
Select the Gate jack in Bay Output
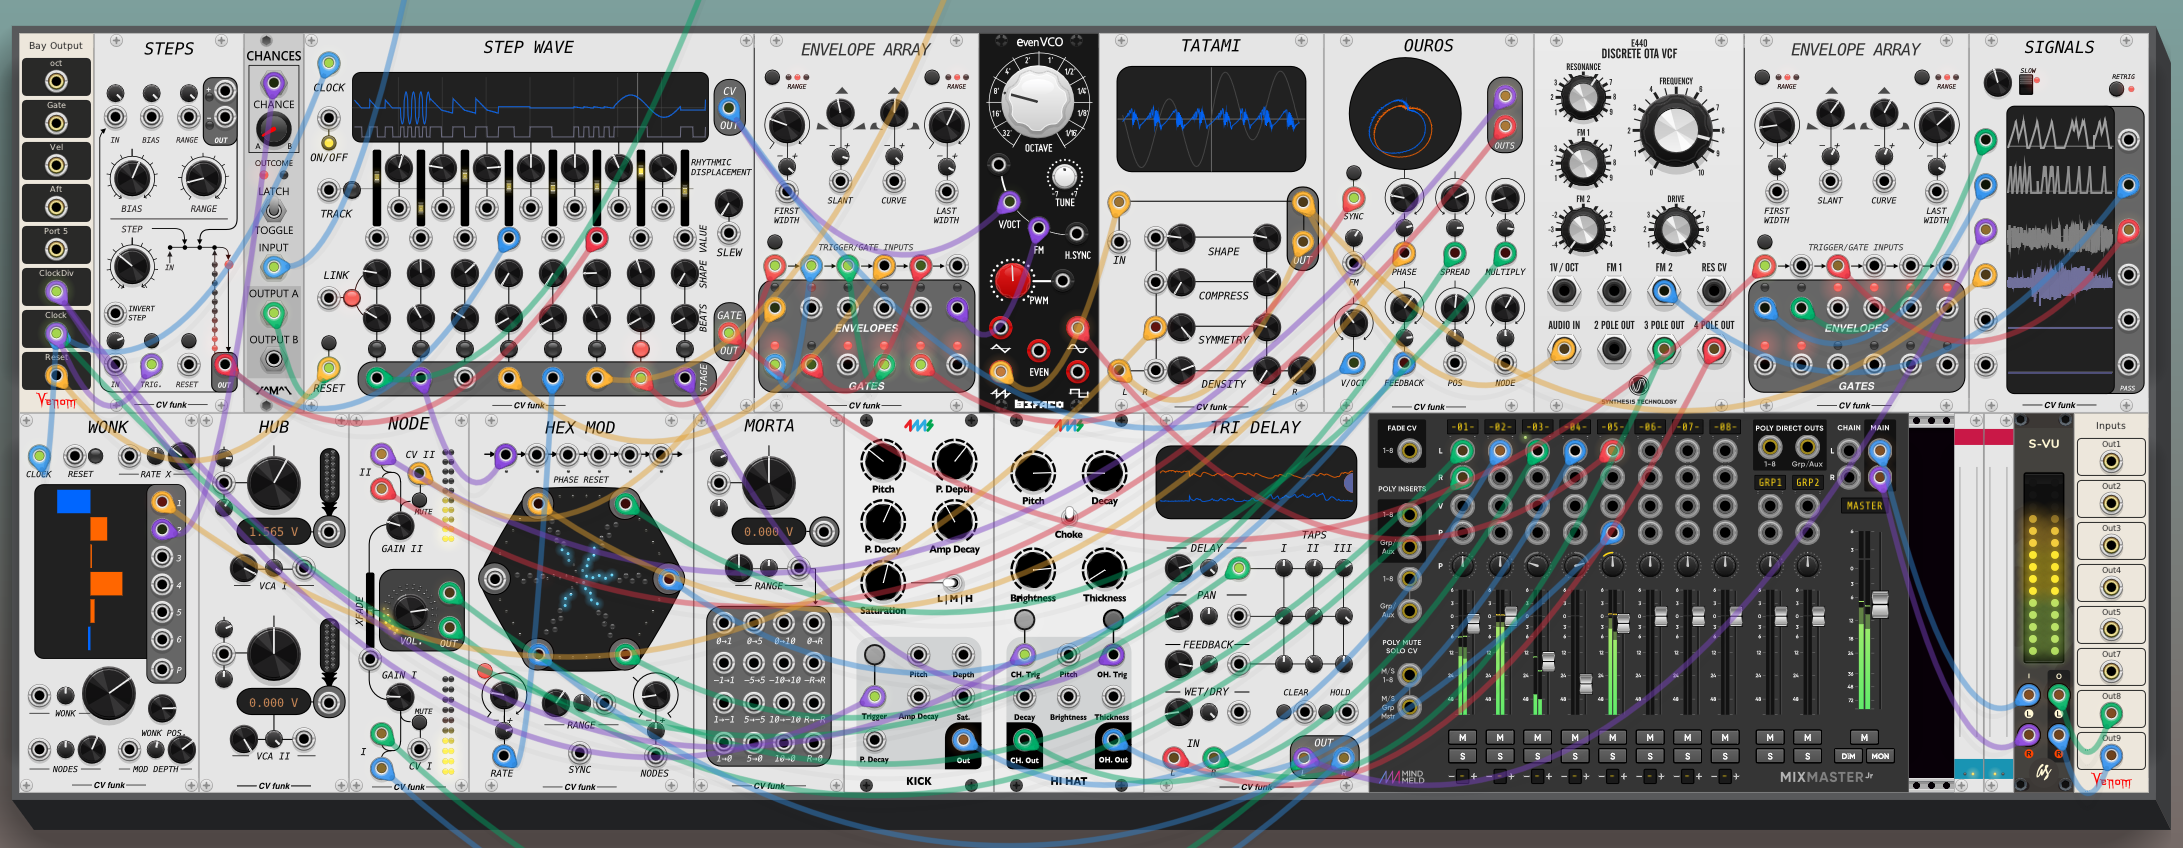tap(56, 122)
